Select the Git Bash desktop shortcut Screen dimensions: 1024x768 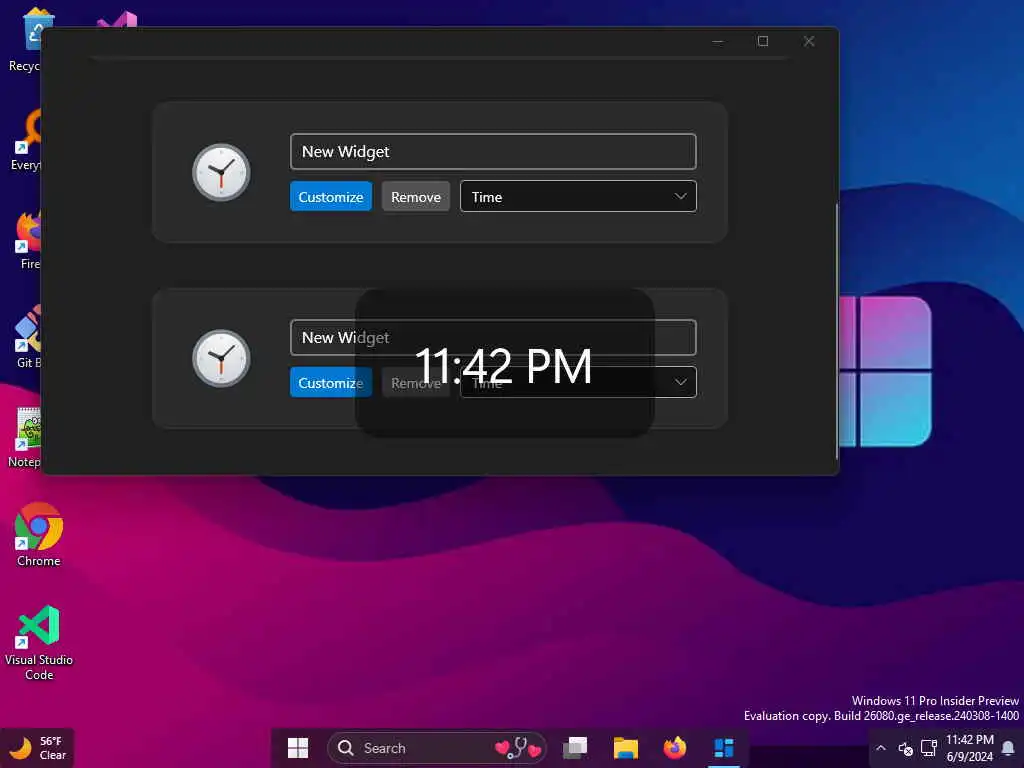click(x=27, y=338)
